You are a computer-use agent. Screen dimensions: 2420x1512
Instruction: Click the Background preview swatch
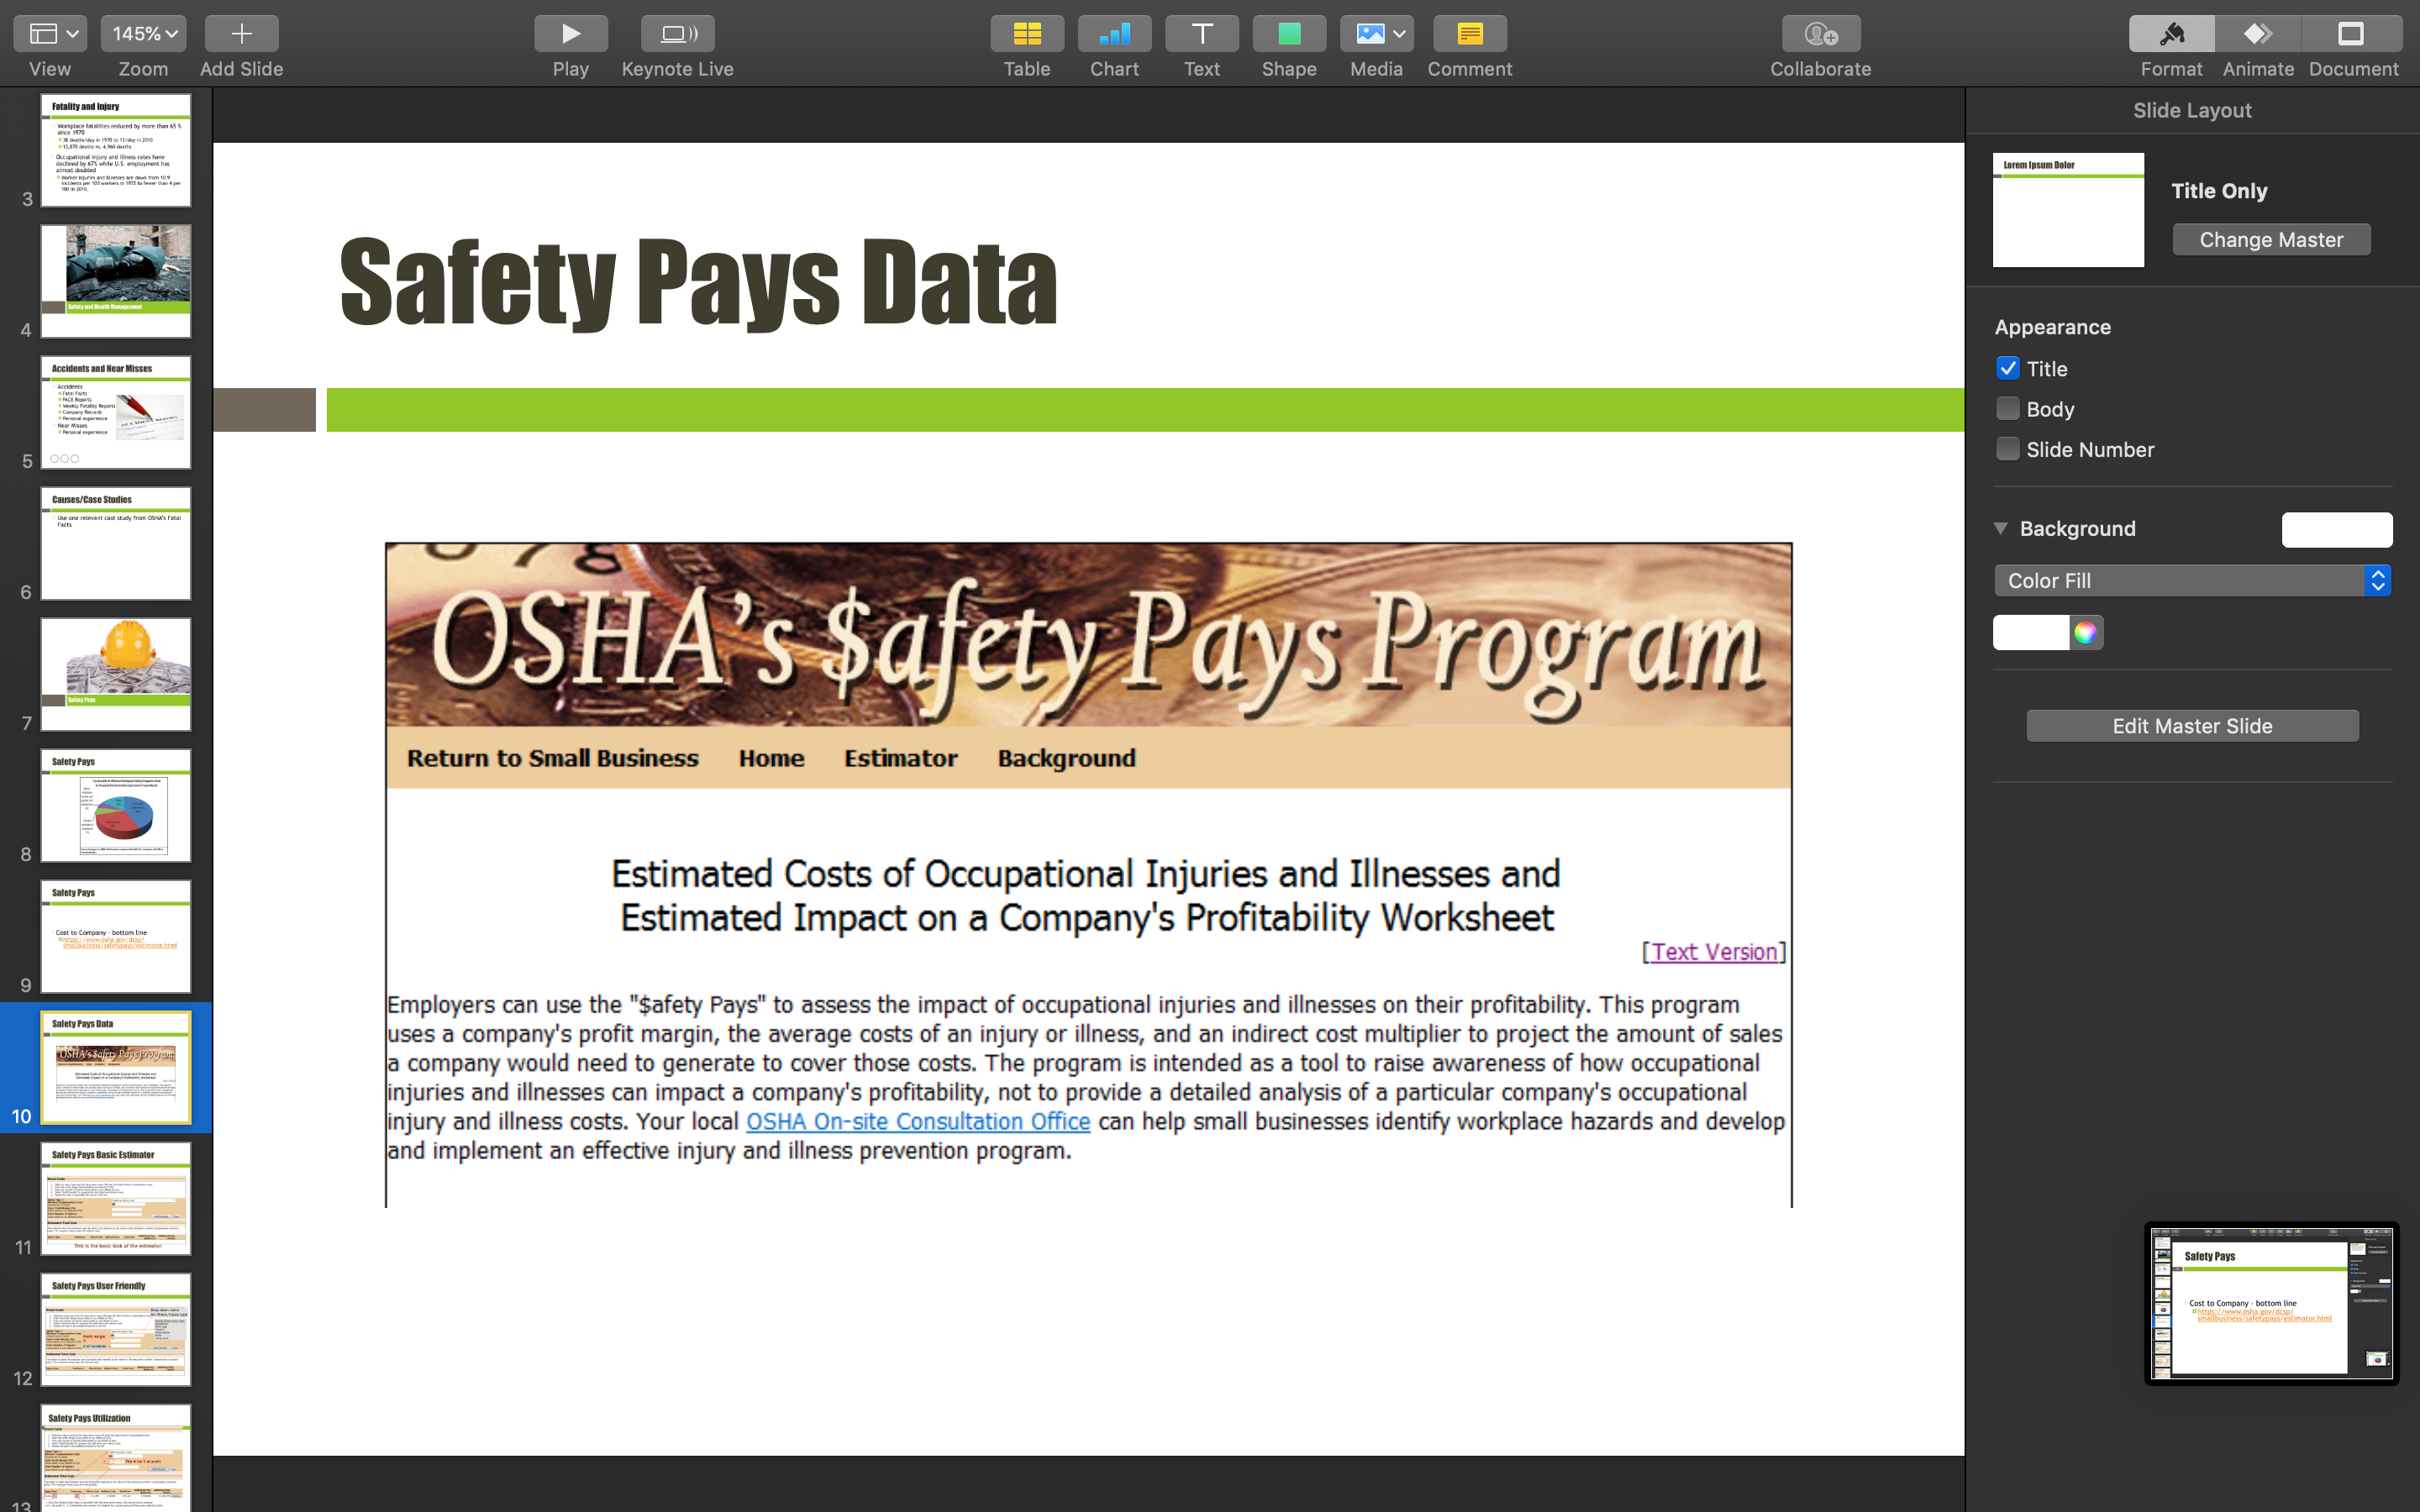coord(2337,529)
